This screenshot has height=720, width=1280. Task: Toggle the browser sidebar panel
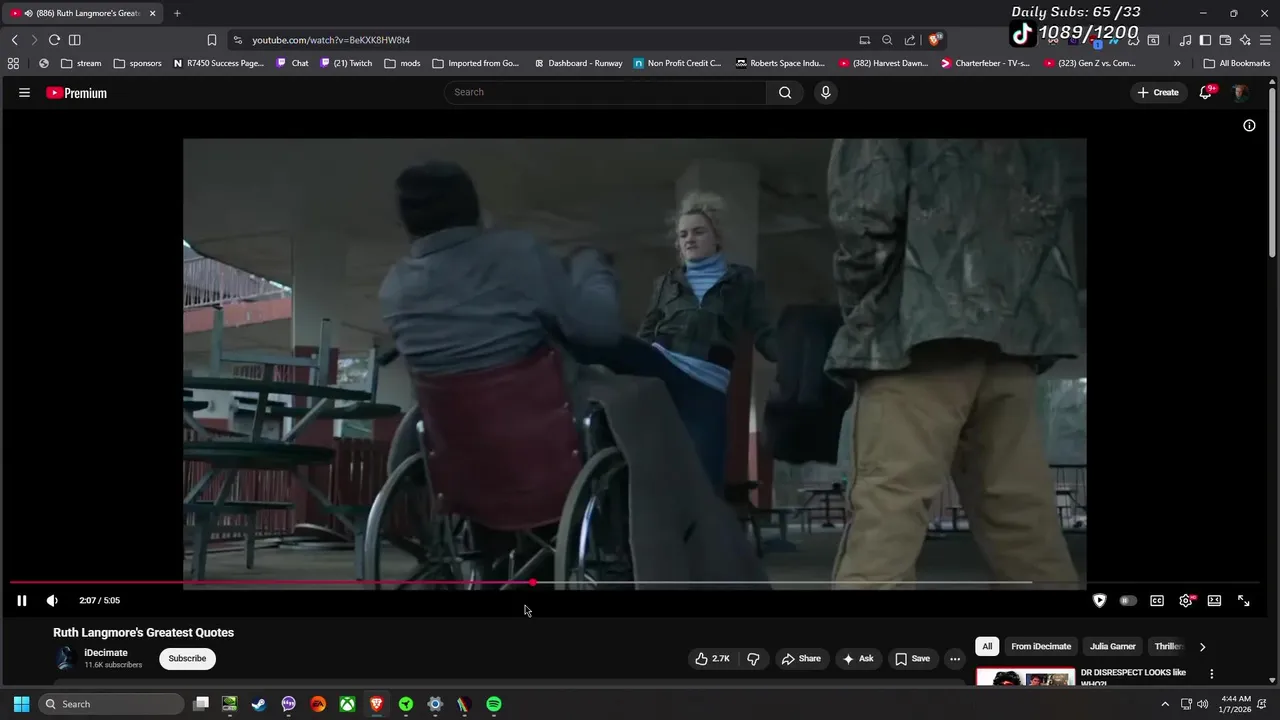pos(1205,40)
